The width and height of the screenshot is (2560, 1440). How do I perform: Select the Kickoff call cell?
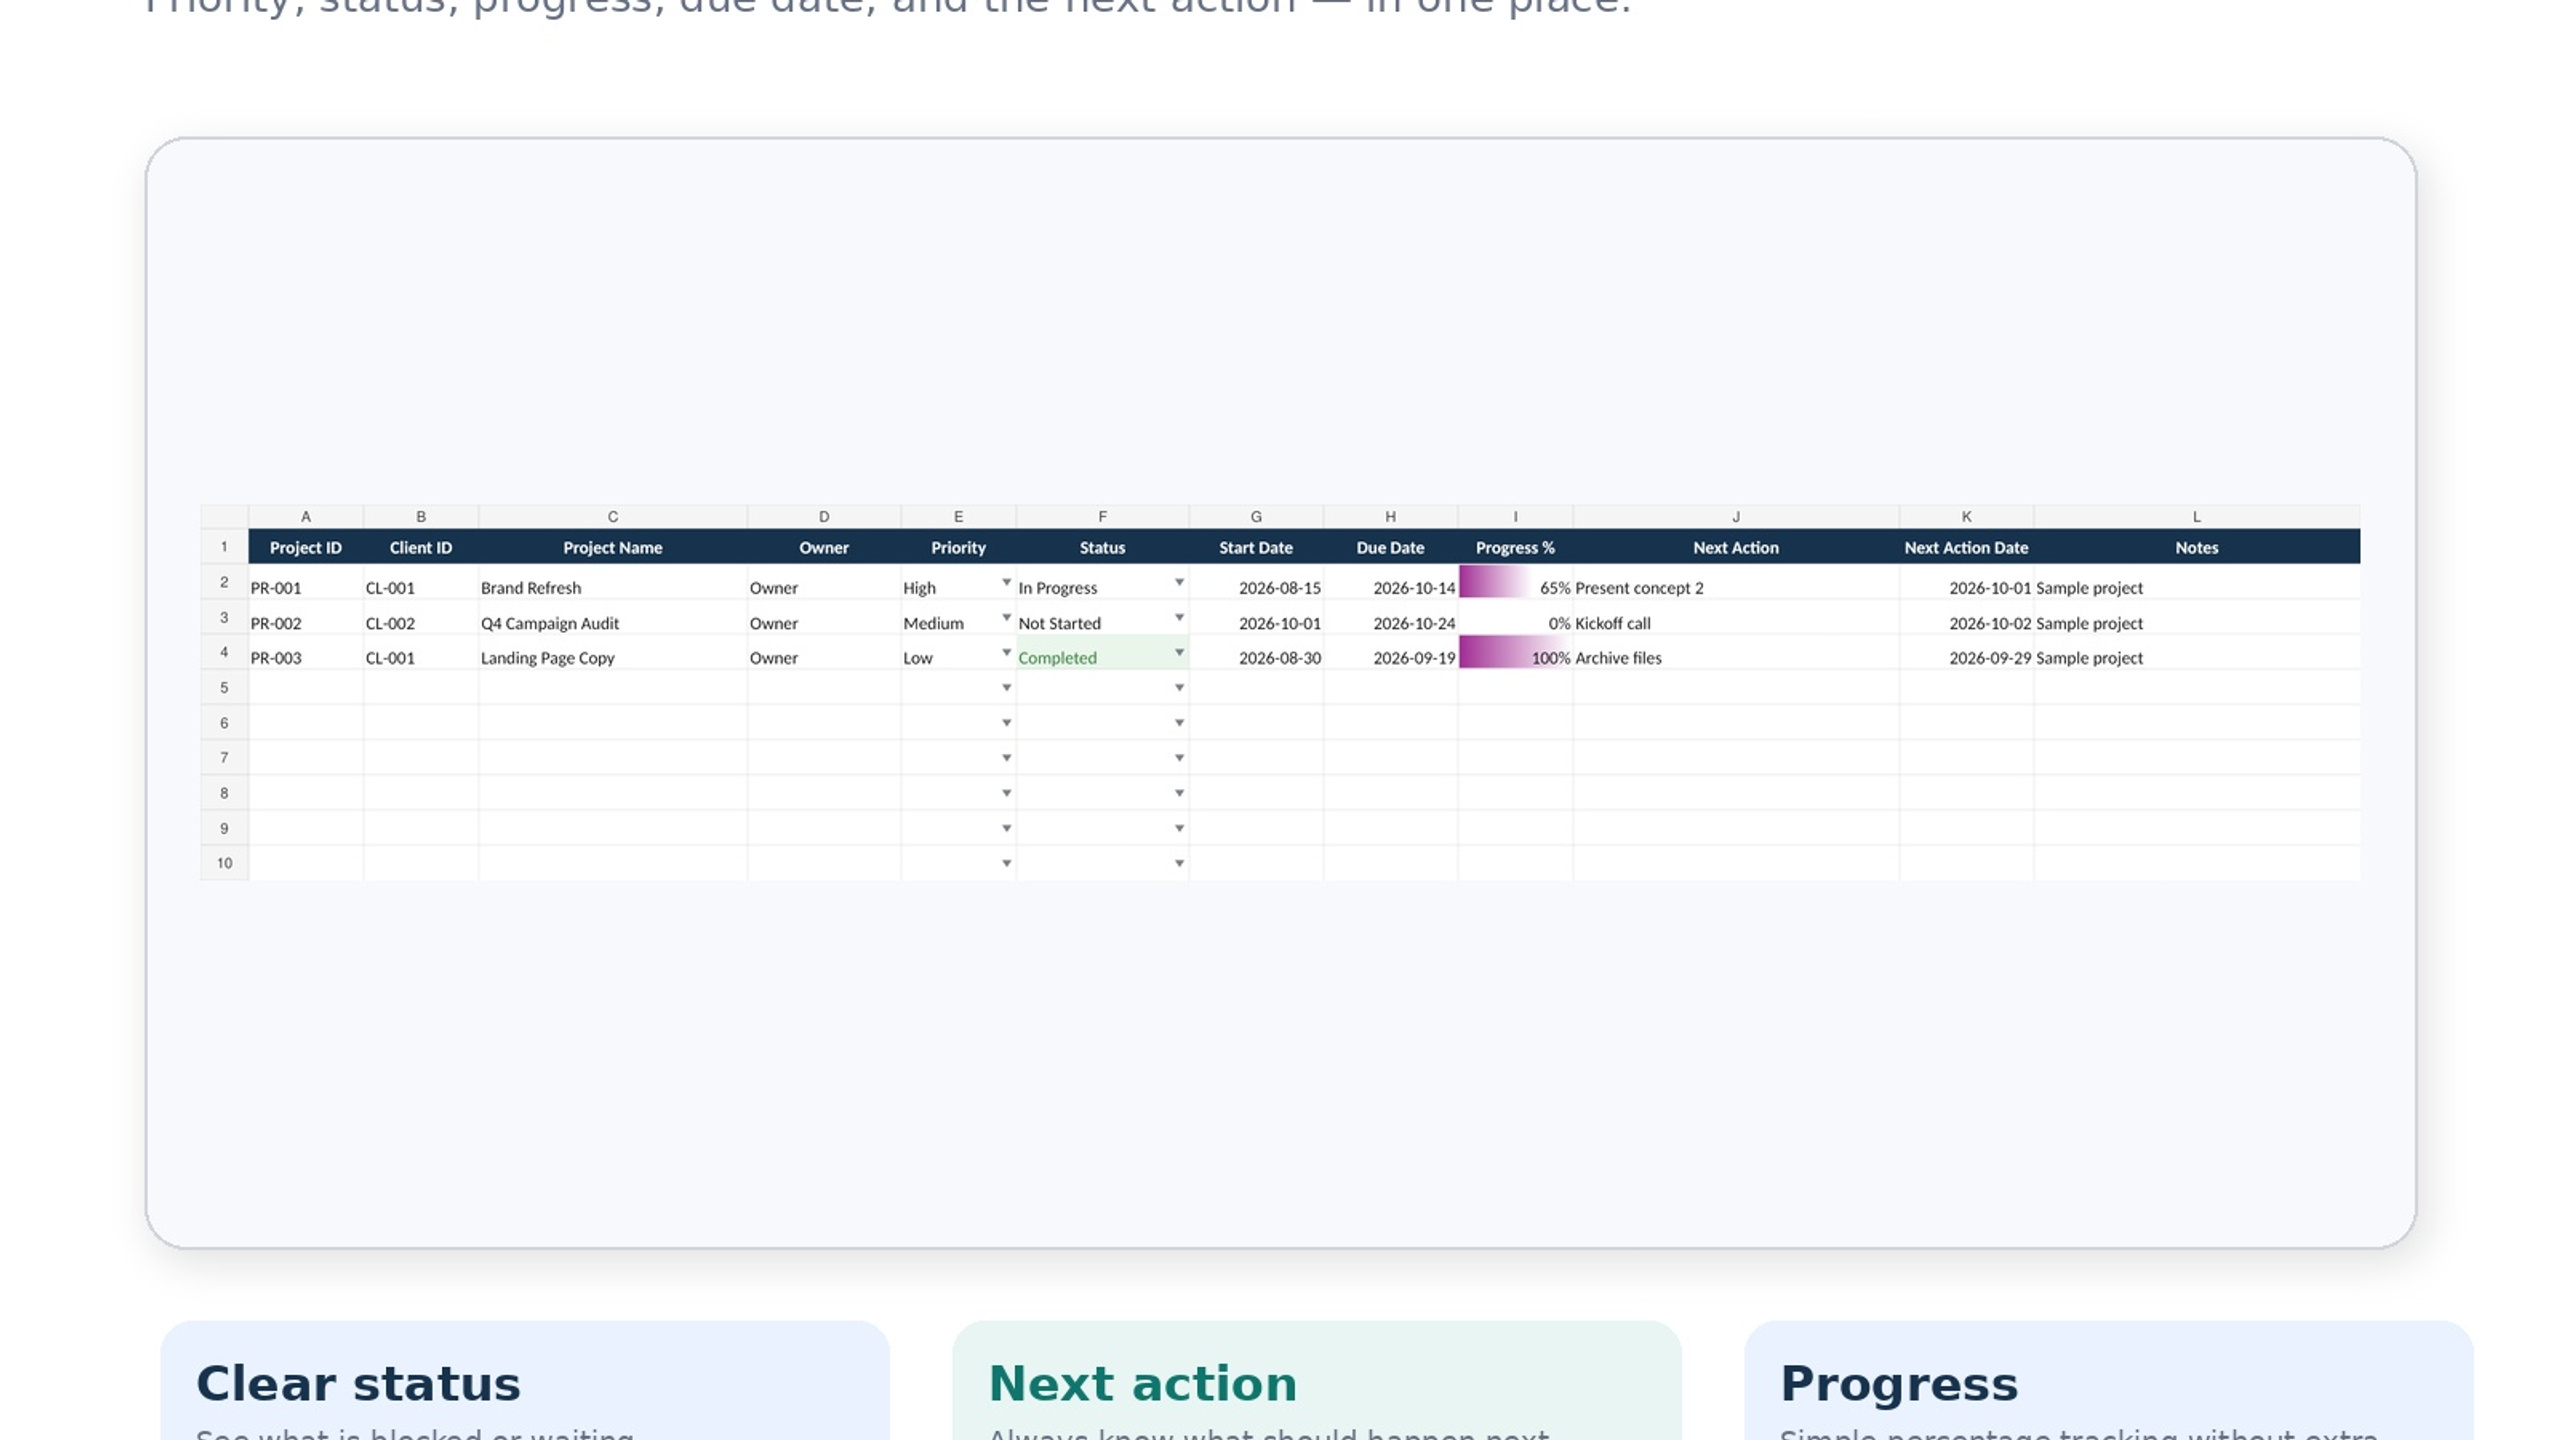tap(1736, 618)
